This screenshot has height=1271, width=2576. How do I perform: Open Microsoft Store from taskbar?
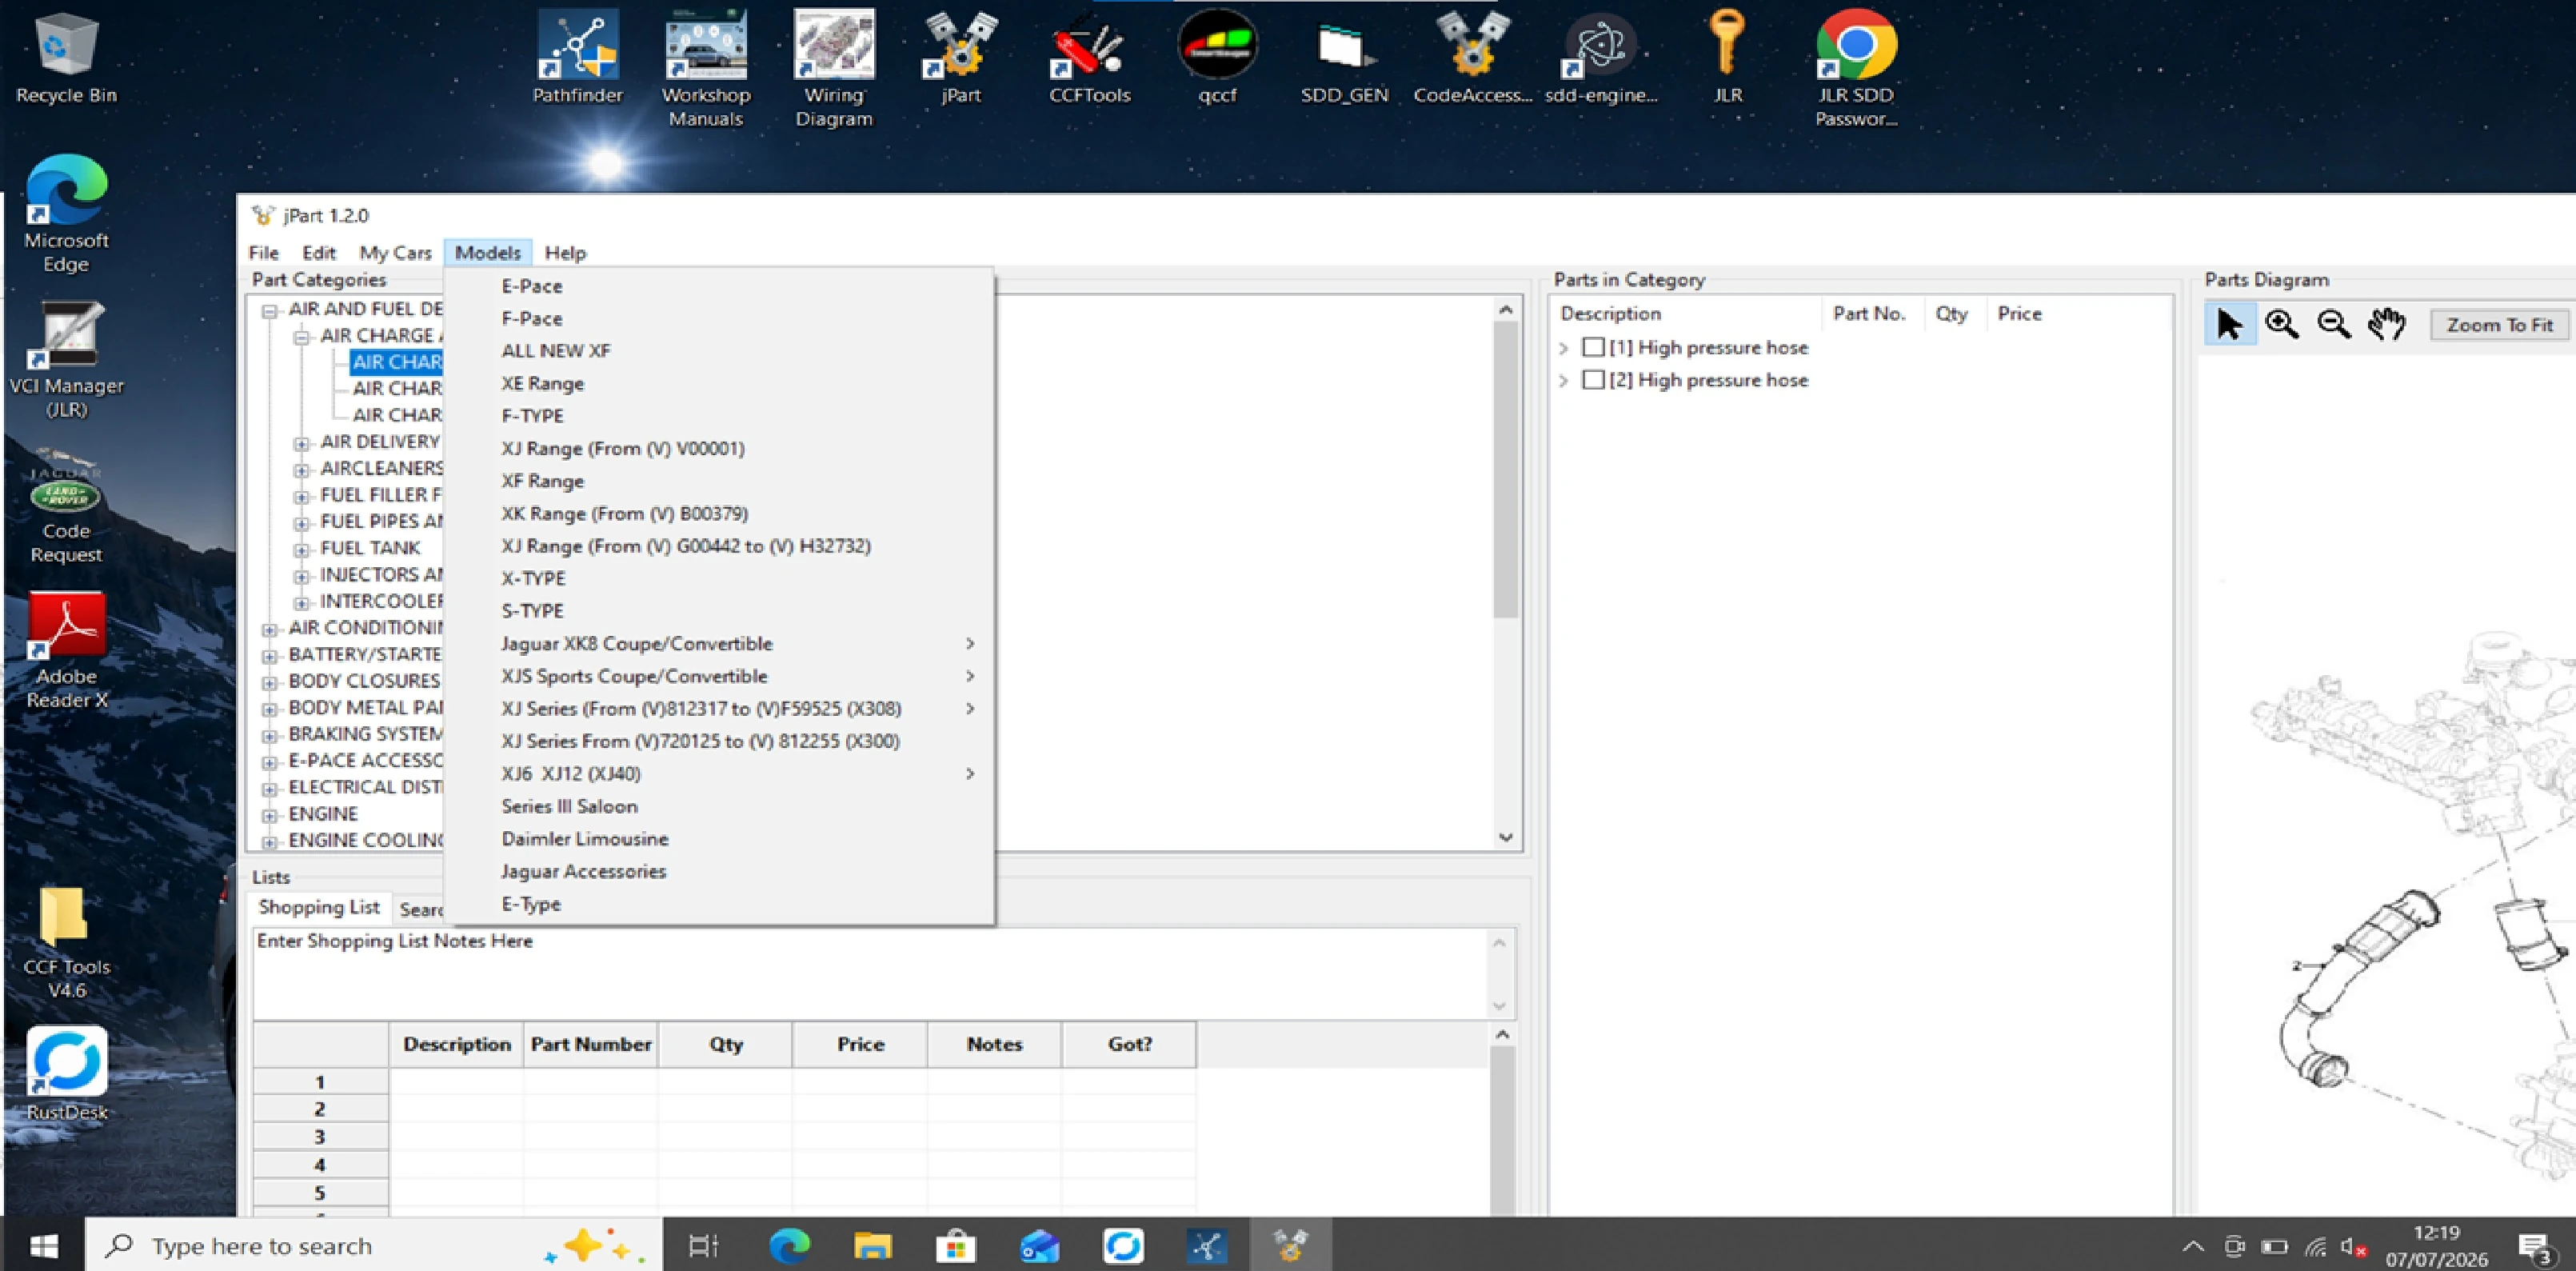click(956, 1245)
